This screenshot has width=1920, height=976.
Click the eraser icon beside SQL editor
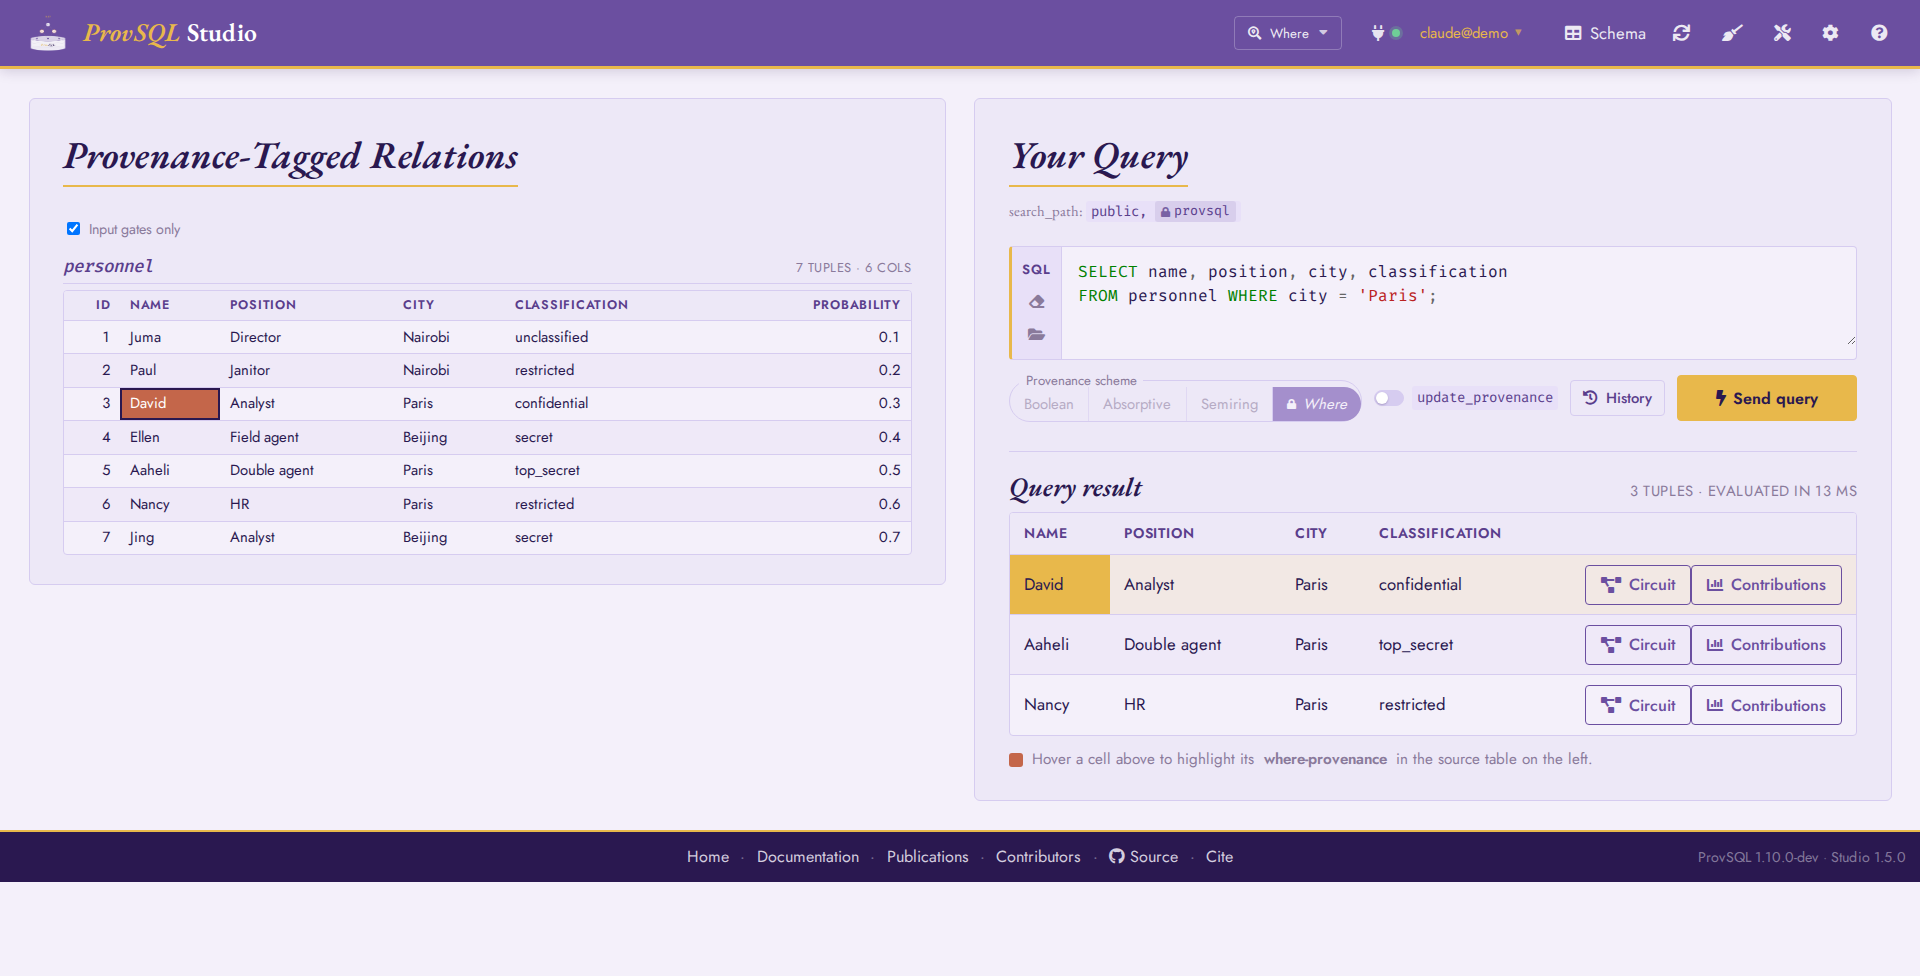click(x=1036, y=301)
